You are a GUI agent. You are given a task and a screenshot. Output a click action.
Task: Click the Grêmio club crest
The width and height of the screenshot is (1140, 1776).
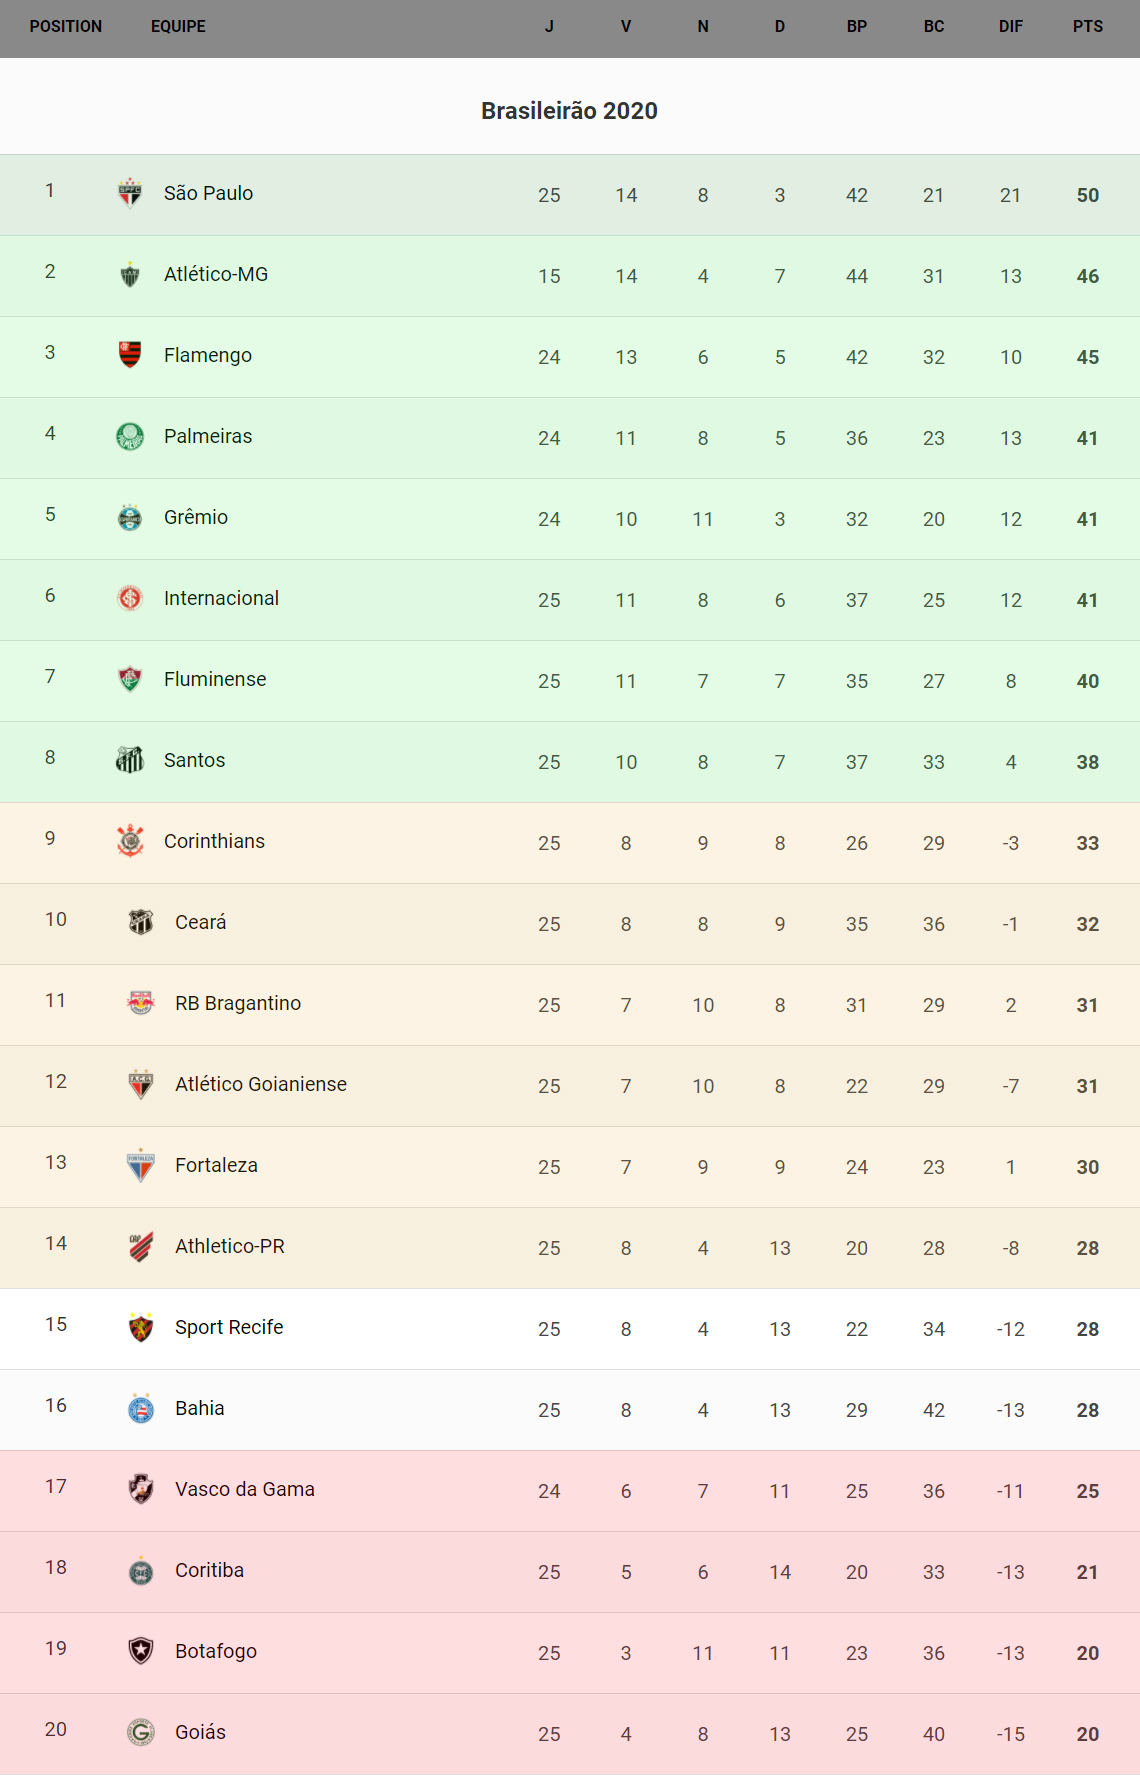130,517
